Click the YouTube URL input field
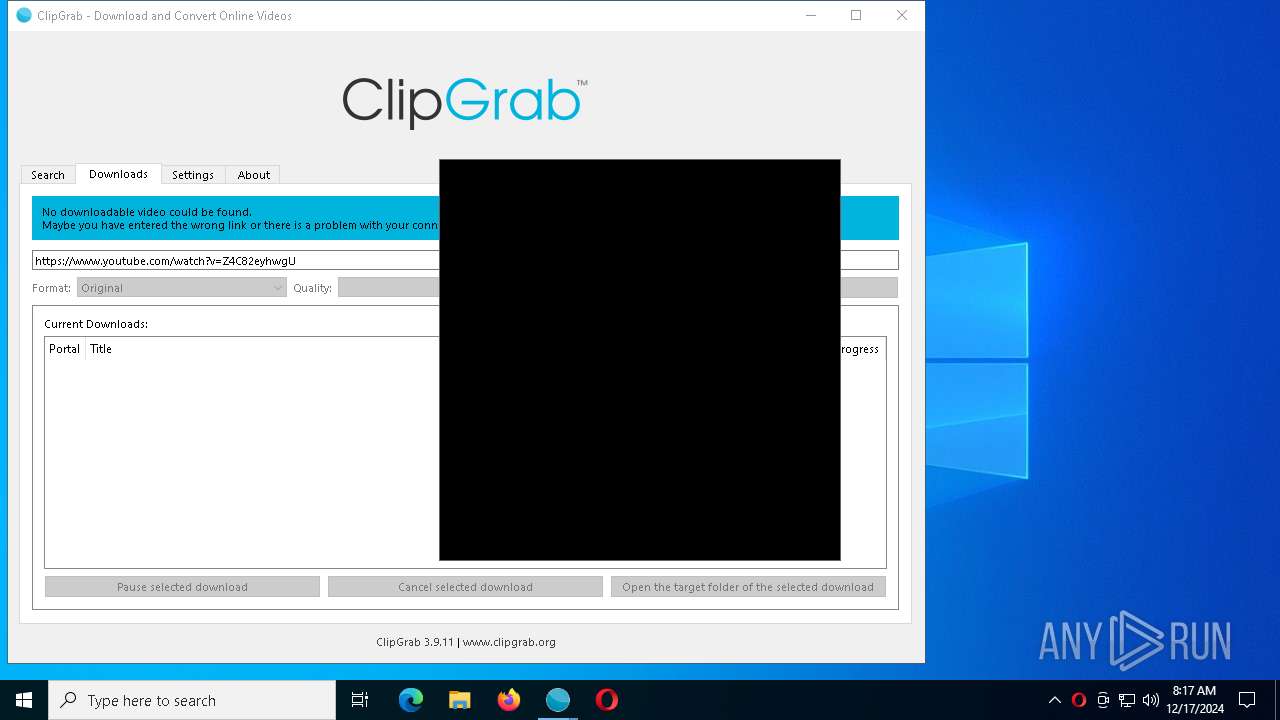Image resolution: width=1280 pixels, height=720 pixels. coord(465,261)
